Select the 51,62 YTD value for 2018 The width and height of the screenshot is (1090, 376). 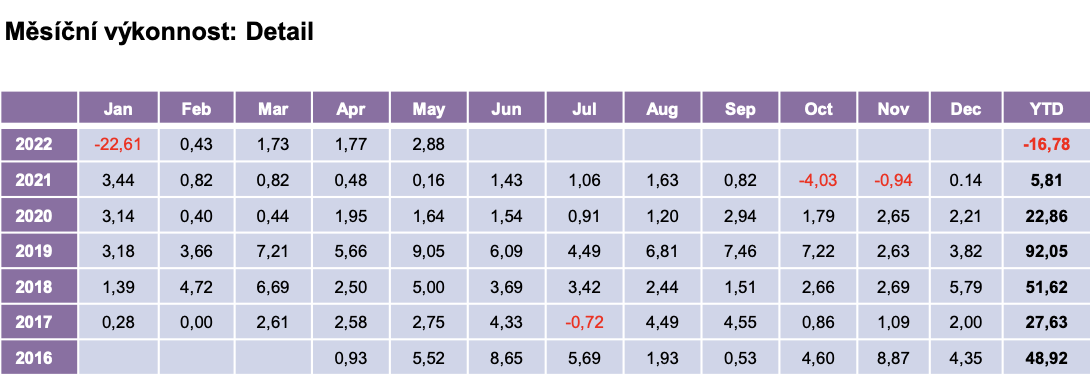(x=1047, y=286)
